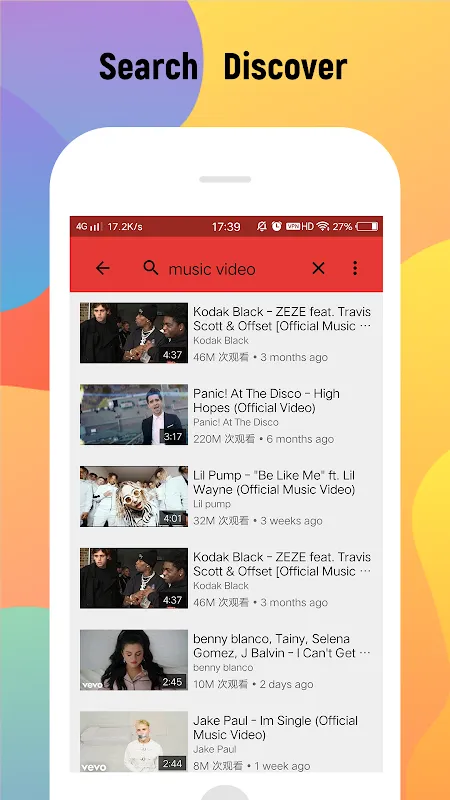
Task: Tap the 2:45 duration badge
Action: [x=173, y=682]
